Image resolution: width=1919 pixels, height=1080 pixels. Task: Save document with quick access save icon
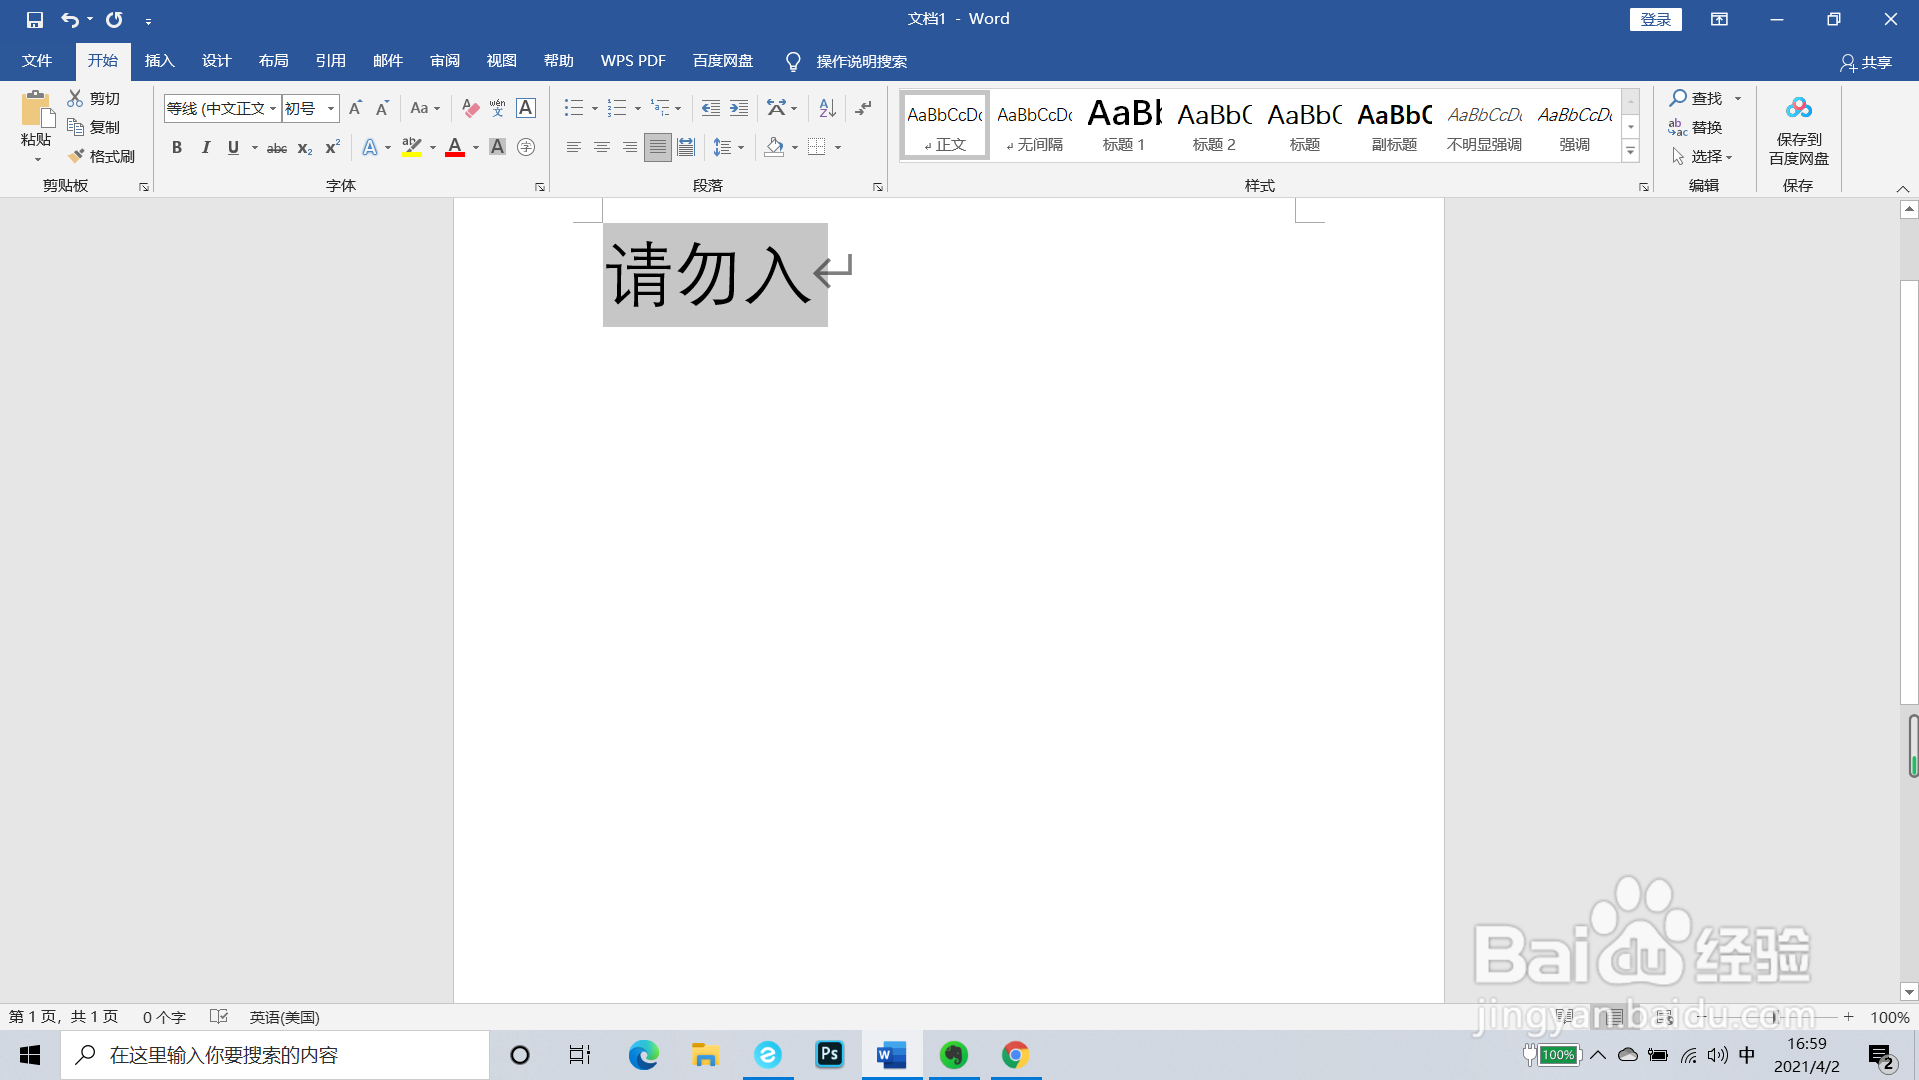35,19
